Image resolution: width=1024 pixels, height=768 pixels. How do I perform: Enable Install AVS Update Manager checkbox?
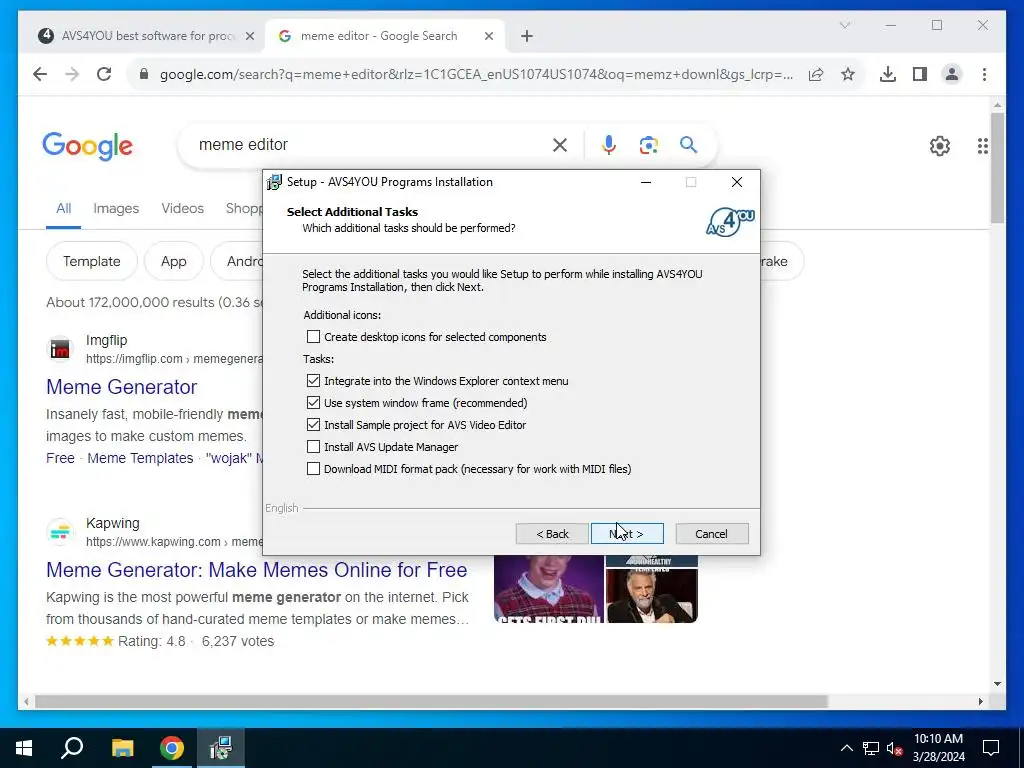point(313,447)
